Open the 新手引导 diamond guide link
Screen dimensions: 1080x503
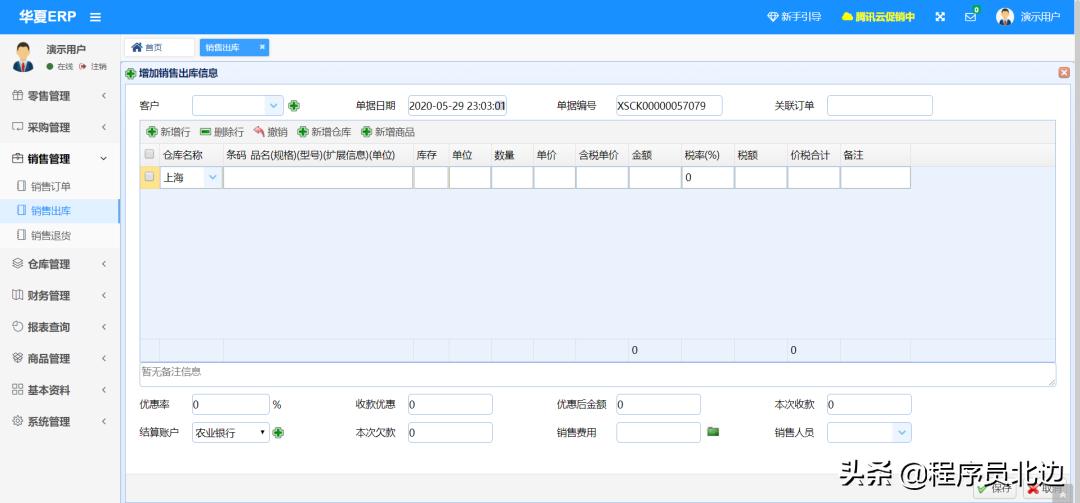(794, 17)
